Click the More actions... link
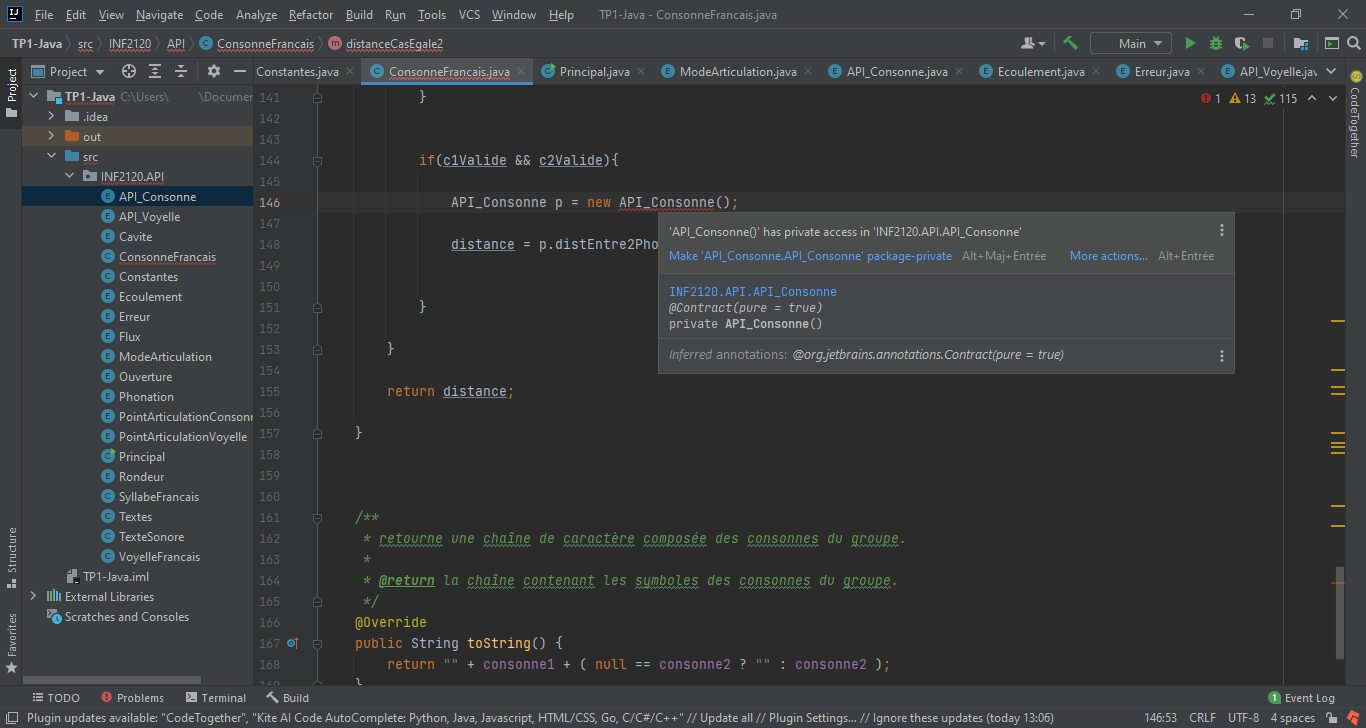Image resolution: width=1366 pixels, height=728 pixels. (x=1108, y=256)
